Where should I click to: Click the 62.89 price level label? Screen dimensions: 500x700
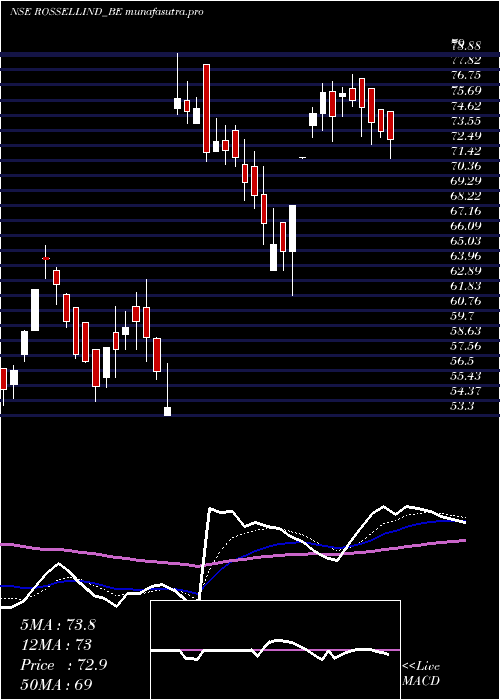tap(466, 271)
